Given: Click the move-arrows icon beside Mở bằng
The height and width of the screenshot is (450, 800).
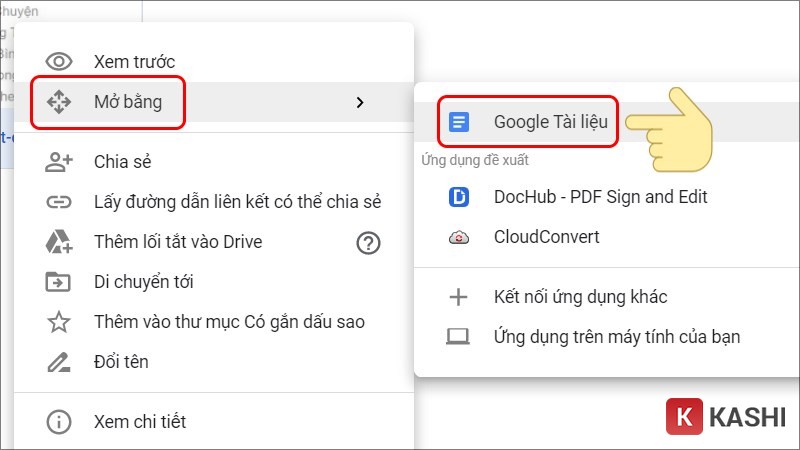Looking at the screenshot, I should point(59,102).
